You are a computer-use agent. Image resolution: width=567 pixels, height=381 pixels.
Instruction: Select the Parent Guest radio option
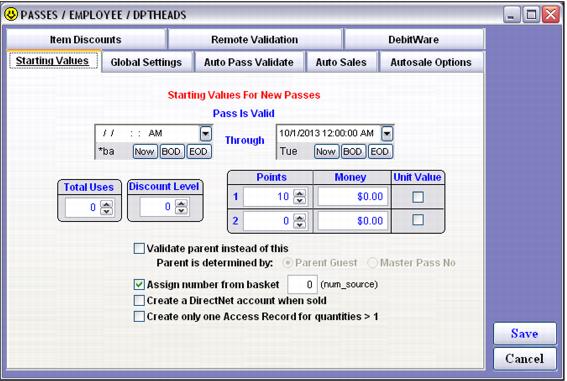pyautogui.click(x=288, y=263)
